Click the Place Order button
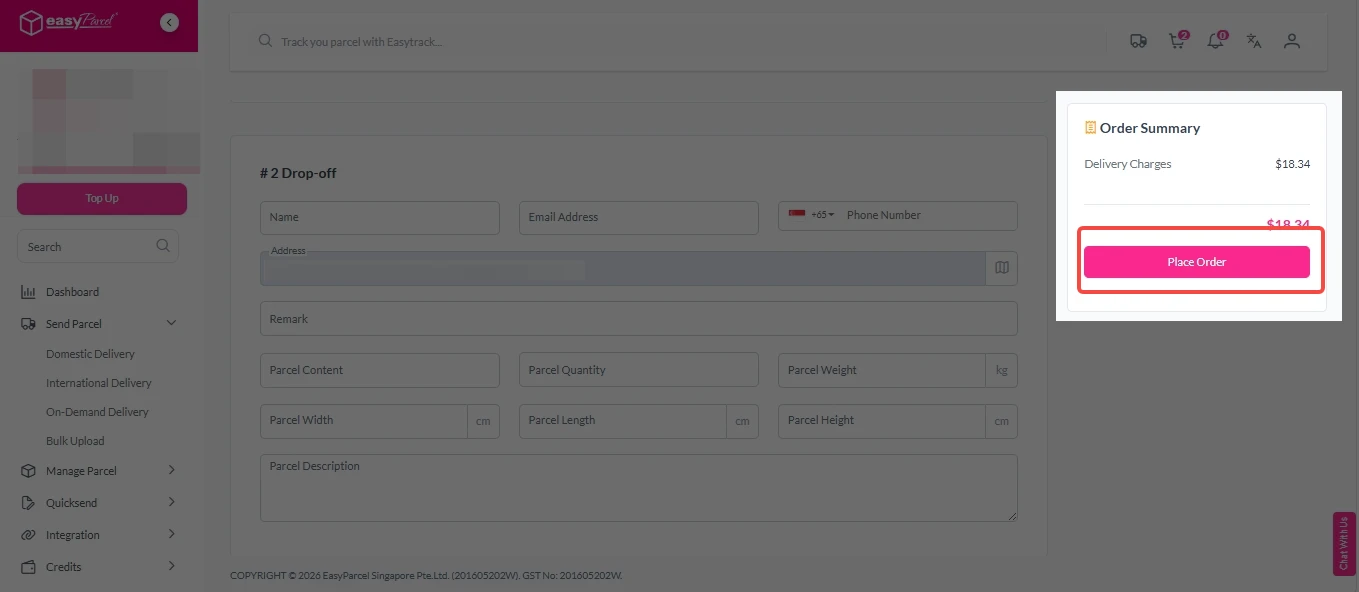This screenshot has width=1359, height=592. click(1196, 261)
